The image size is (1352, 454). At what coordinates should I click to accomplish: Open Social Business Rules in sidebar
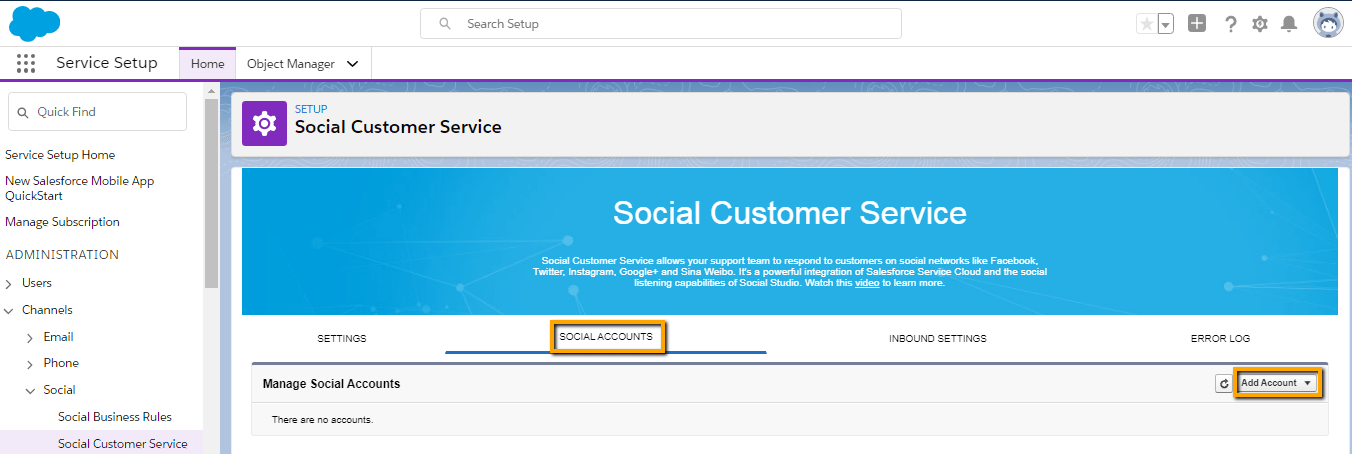(115, 417)
